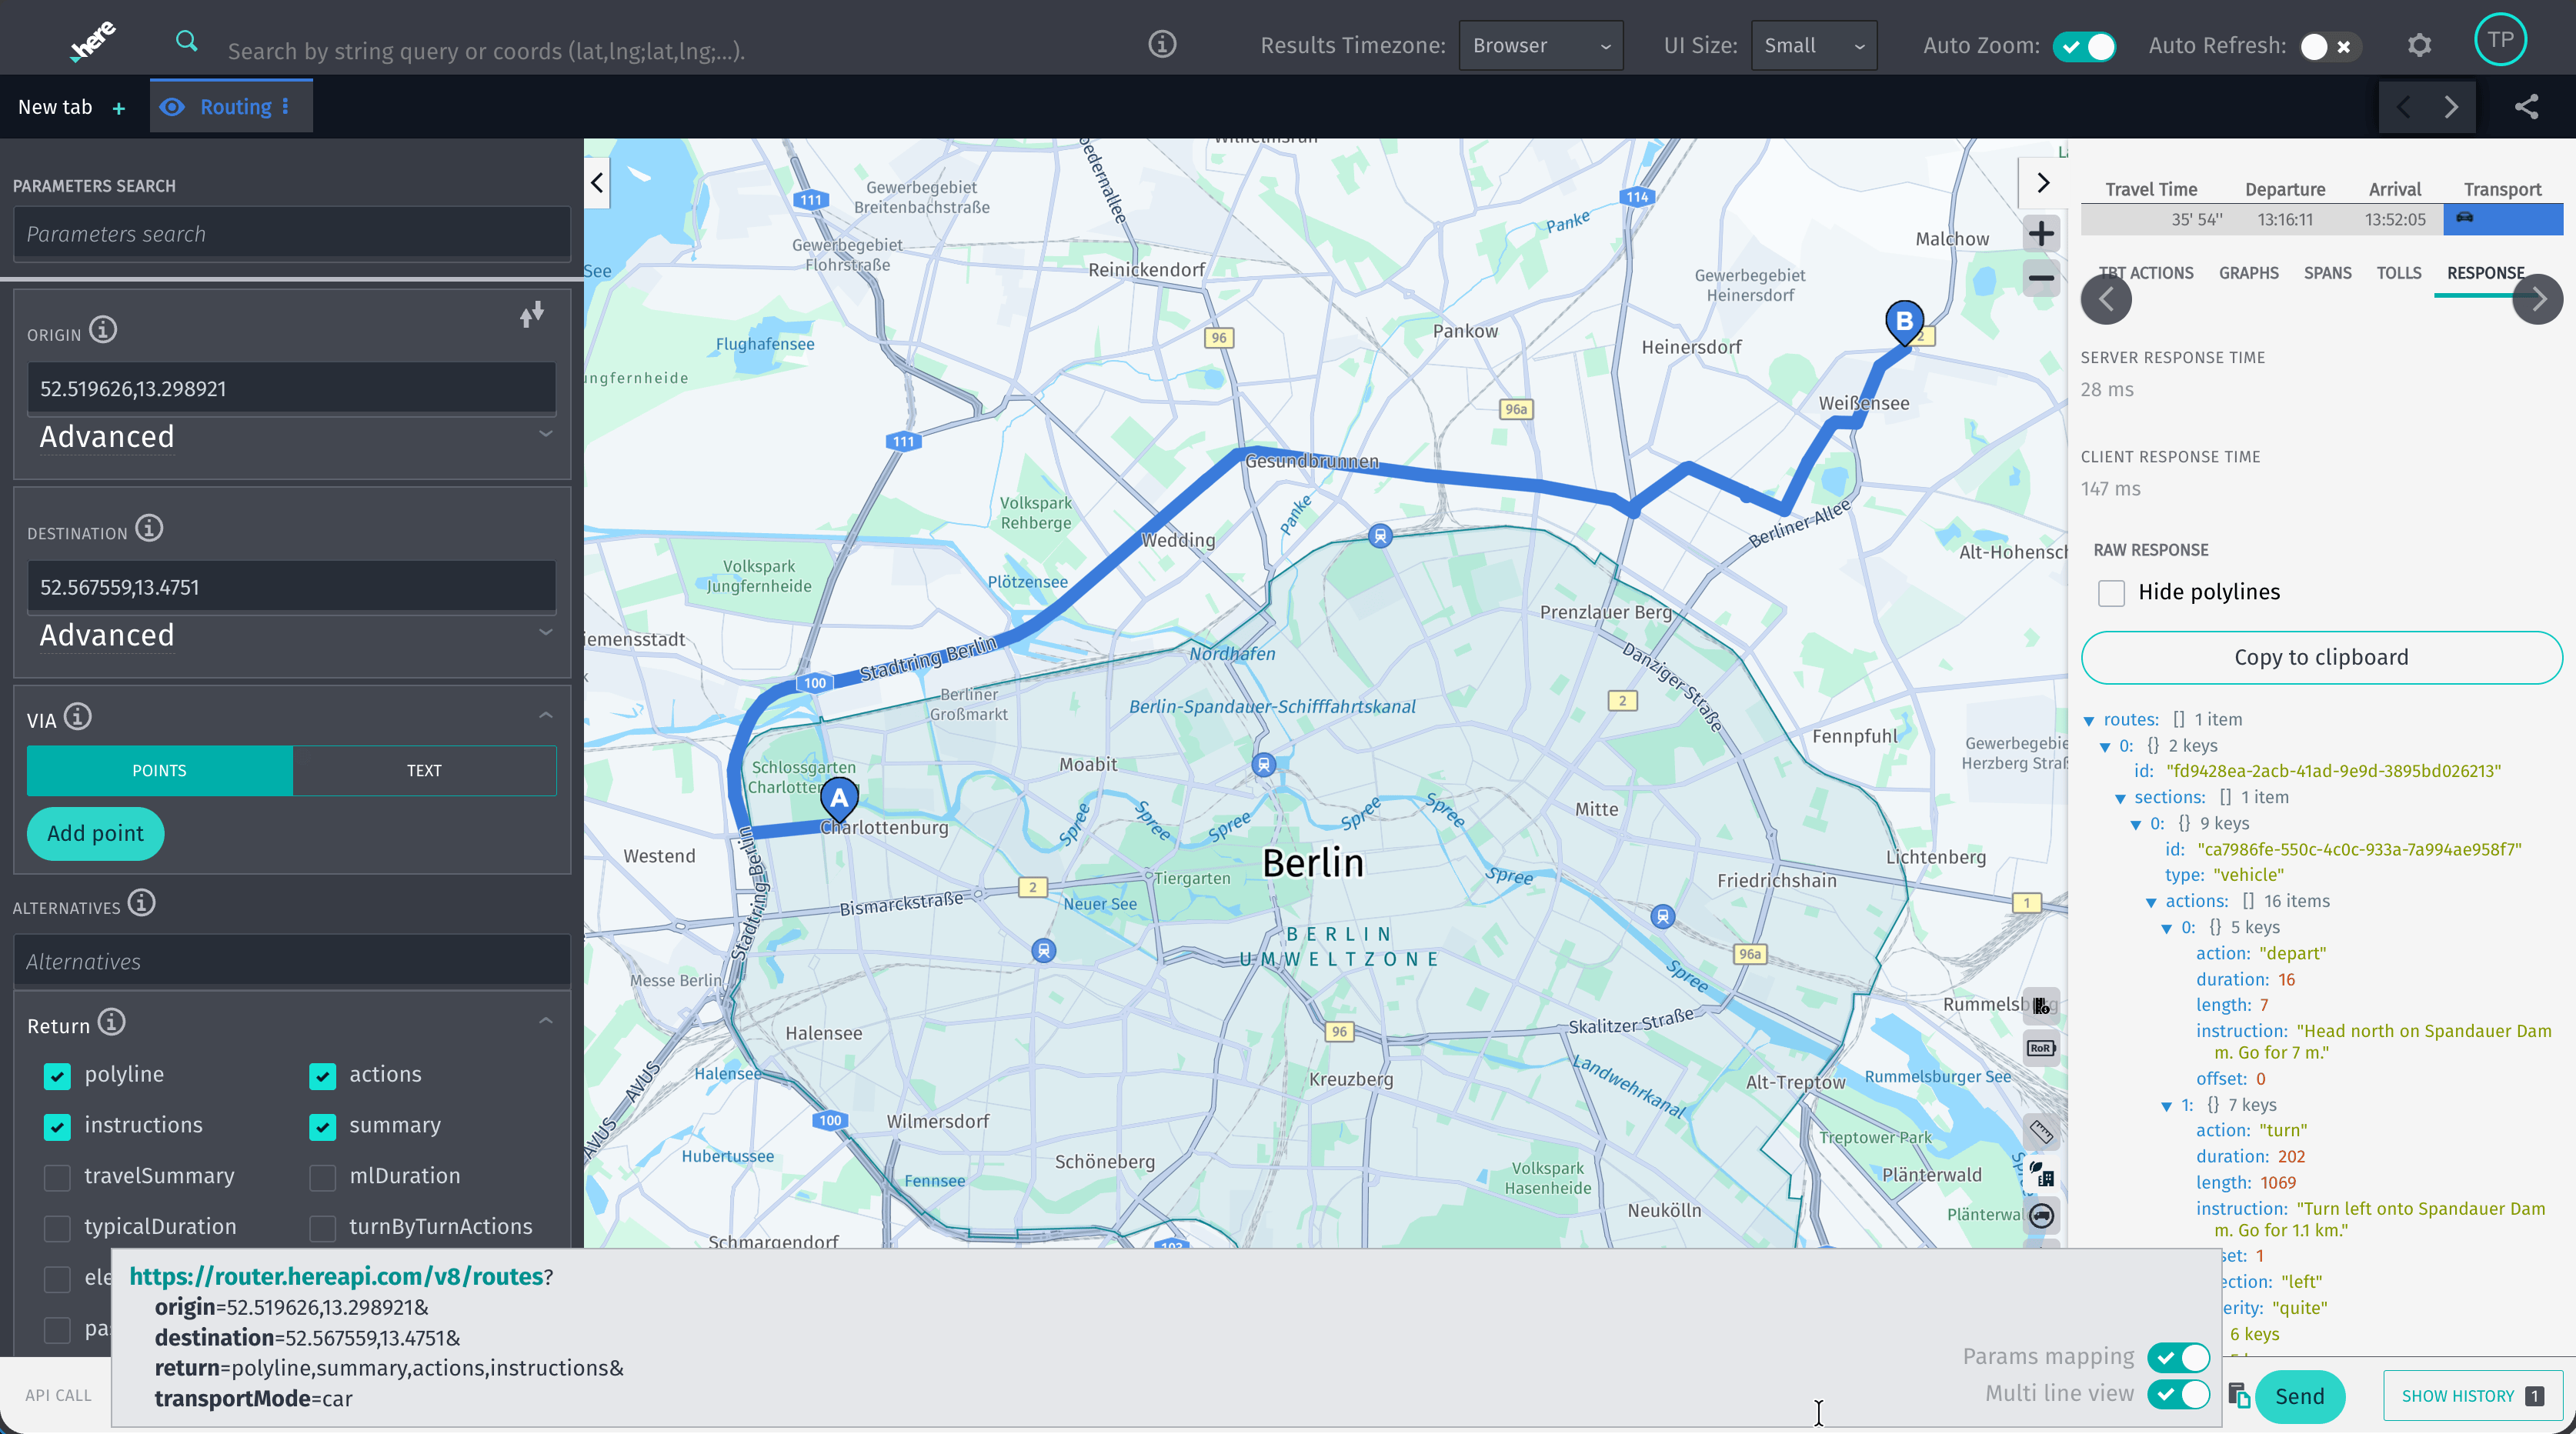Viewport: 2576px width, 1434px height.
Task: Uncheck the instructions return option
Action: [x=57, y=1127]
